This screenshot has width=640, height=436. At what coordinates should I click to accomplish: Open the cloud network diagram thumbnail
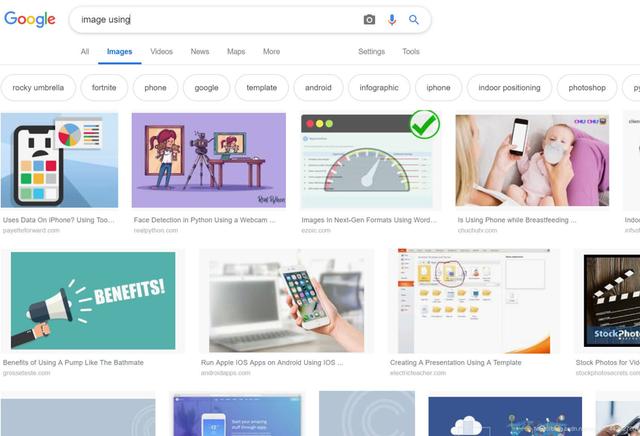coord(505,416)
